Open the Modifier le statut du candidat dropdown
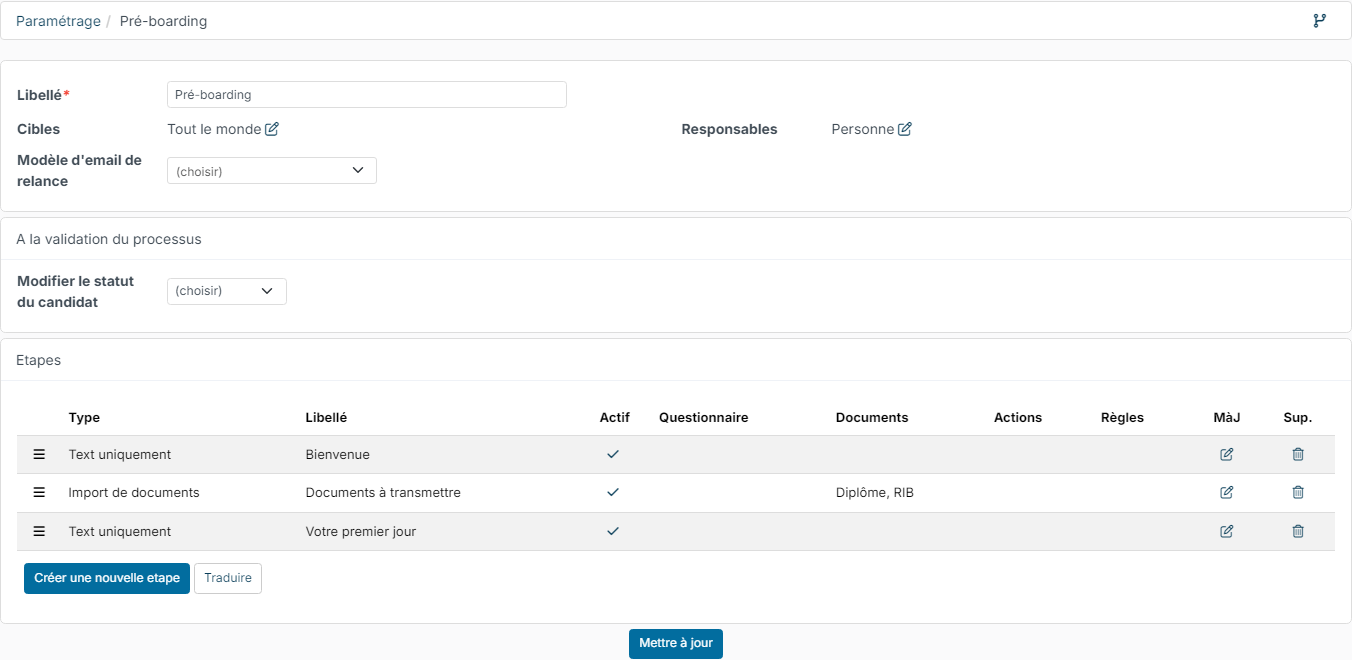The height and width of the screenshot is (660, 1352). click(x=227, y=291)
